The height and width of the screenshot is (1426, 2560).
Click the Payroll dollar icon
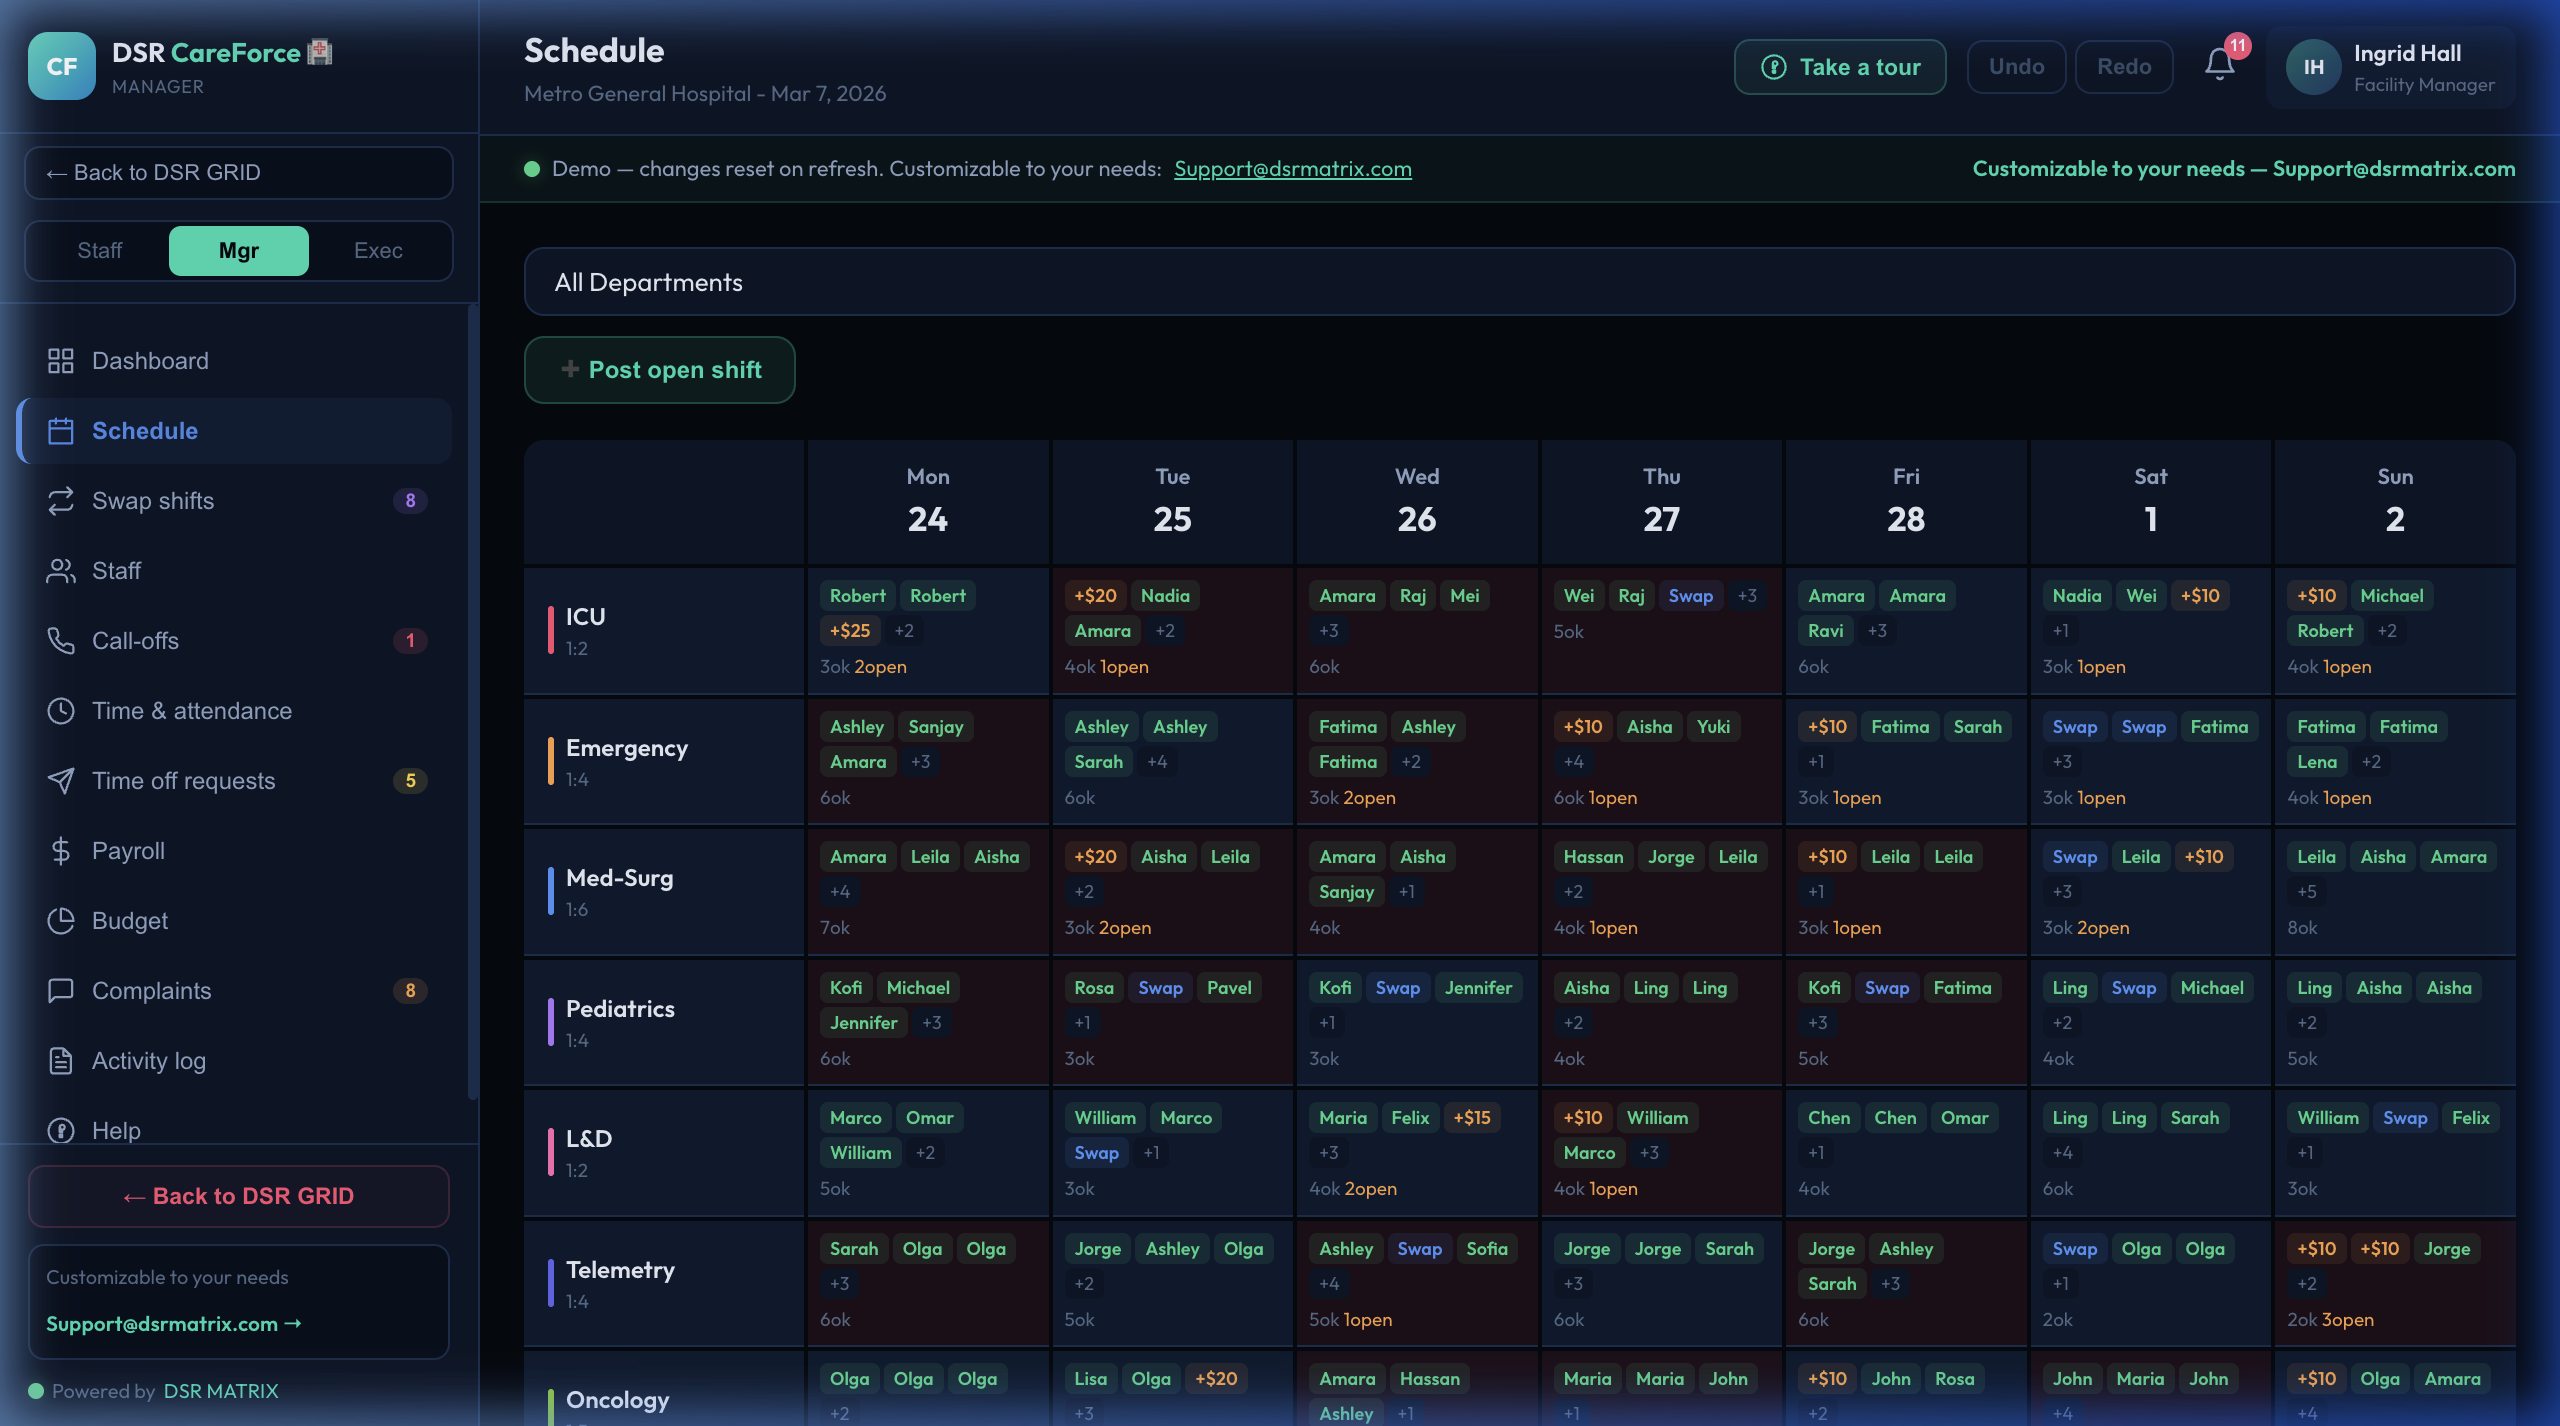click(x=61, y=851)
